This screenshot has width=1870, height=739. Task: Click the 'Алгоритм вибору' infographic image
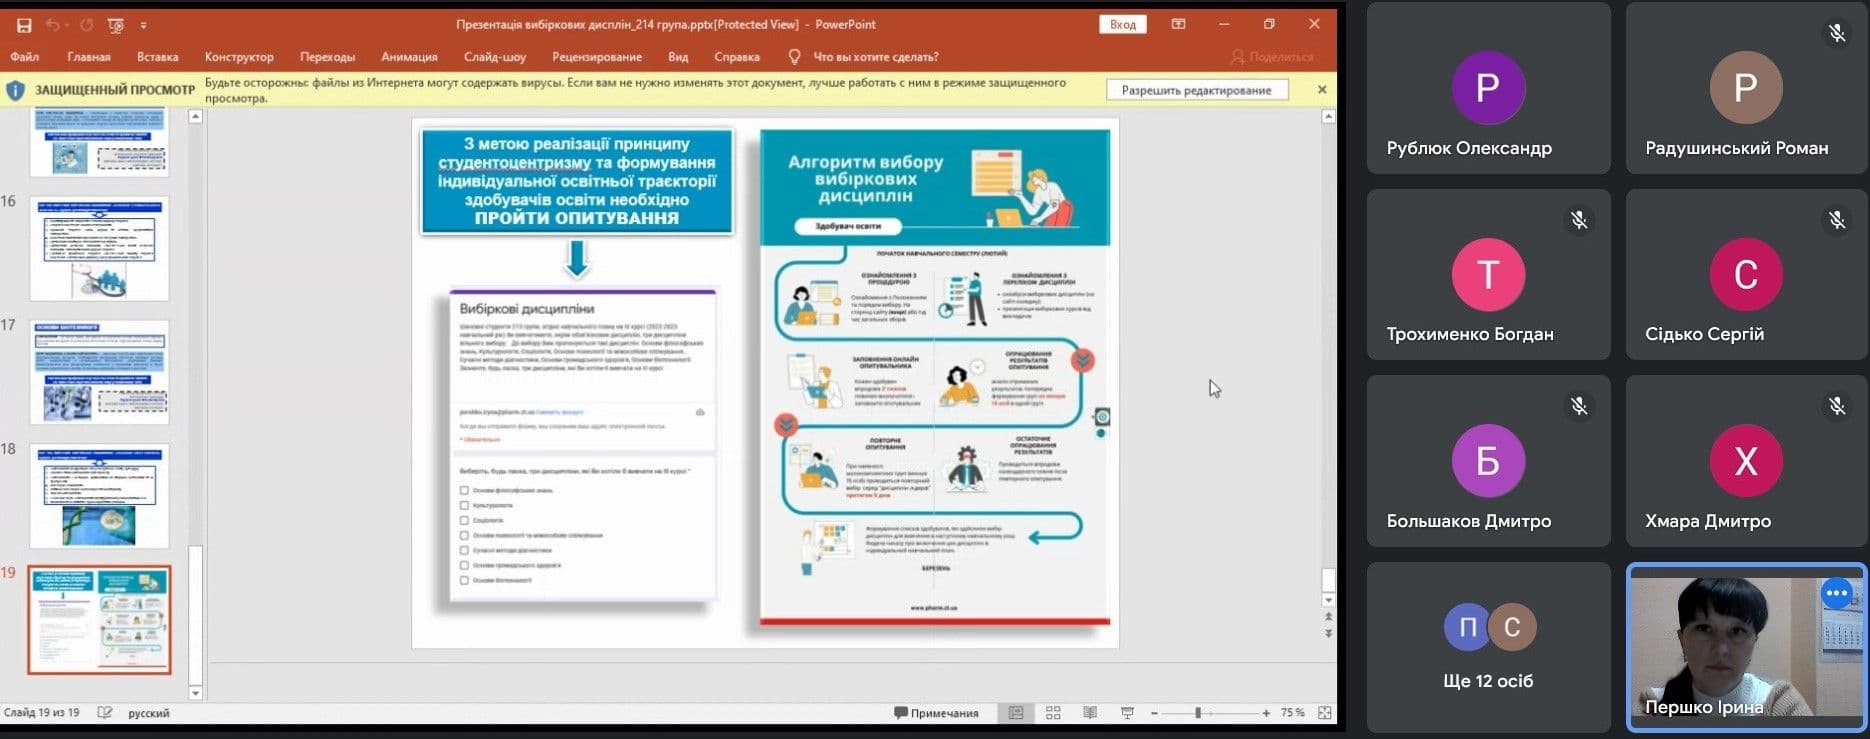[x=935, y=376]
